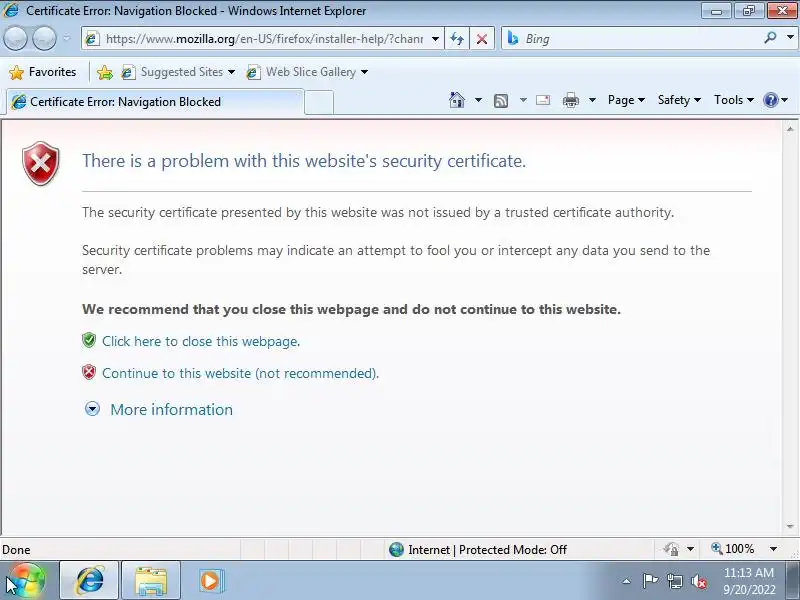The image size is (800, 600).
Task: Expand the address bar autocomplete dropdown
Action: click(435, 39)
